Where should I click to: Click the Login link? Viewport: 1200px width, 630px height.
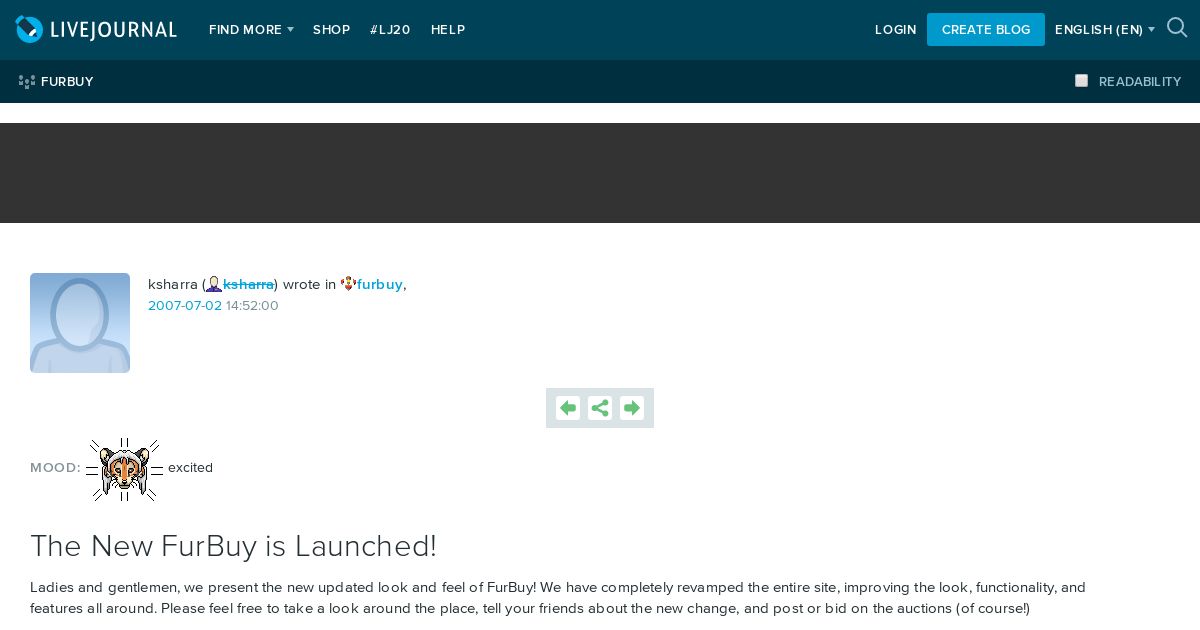pyautogui.click(x=895, y=30)
